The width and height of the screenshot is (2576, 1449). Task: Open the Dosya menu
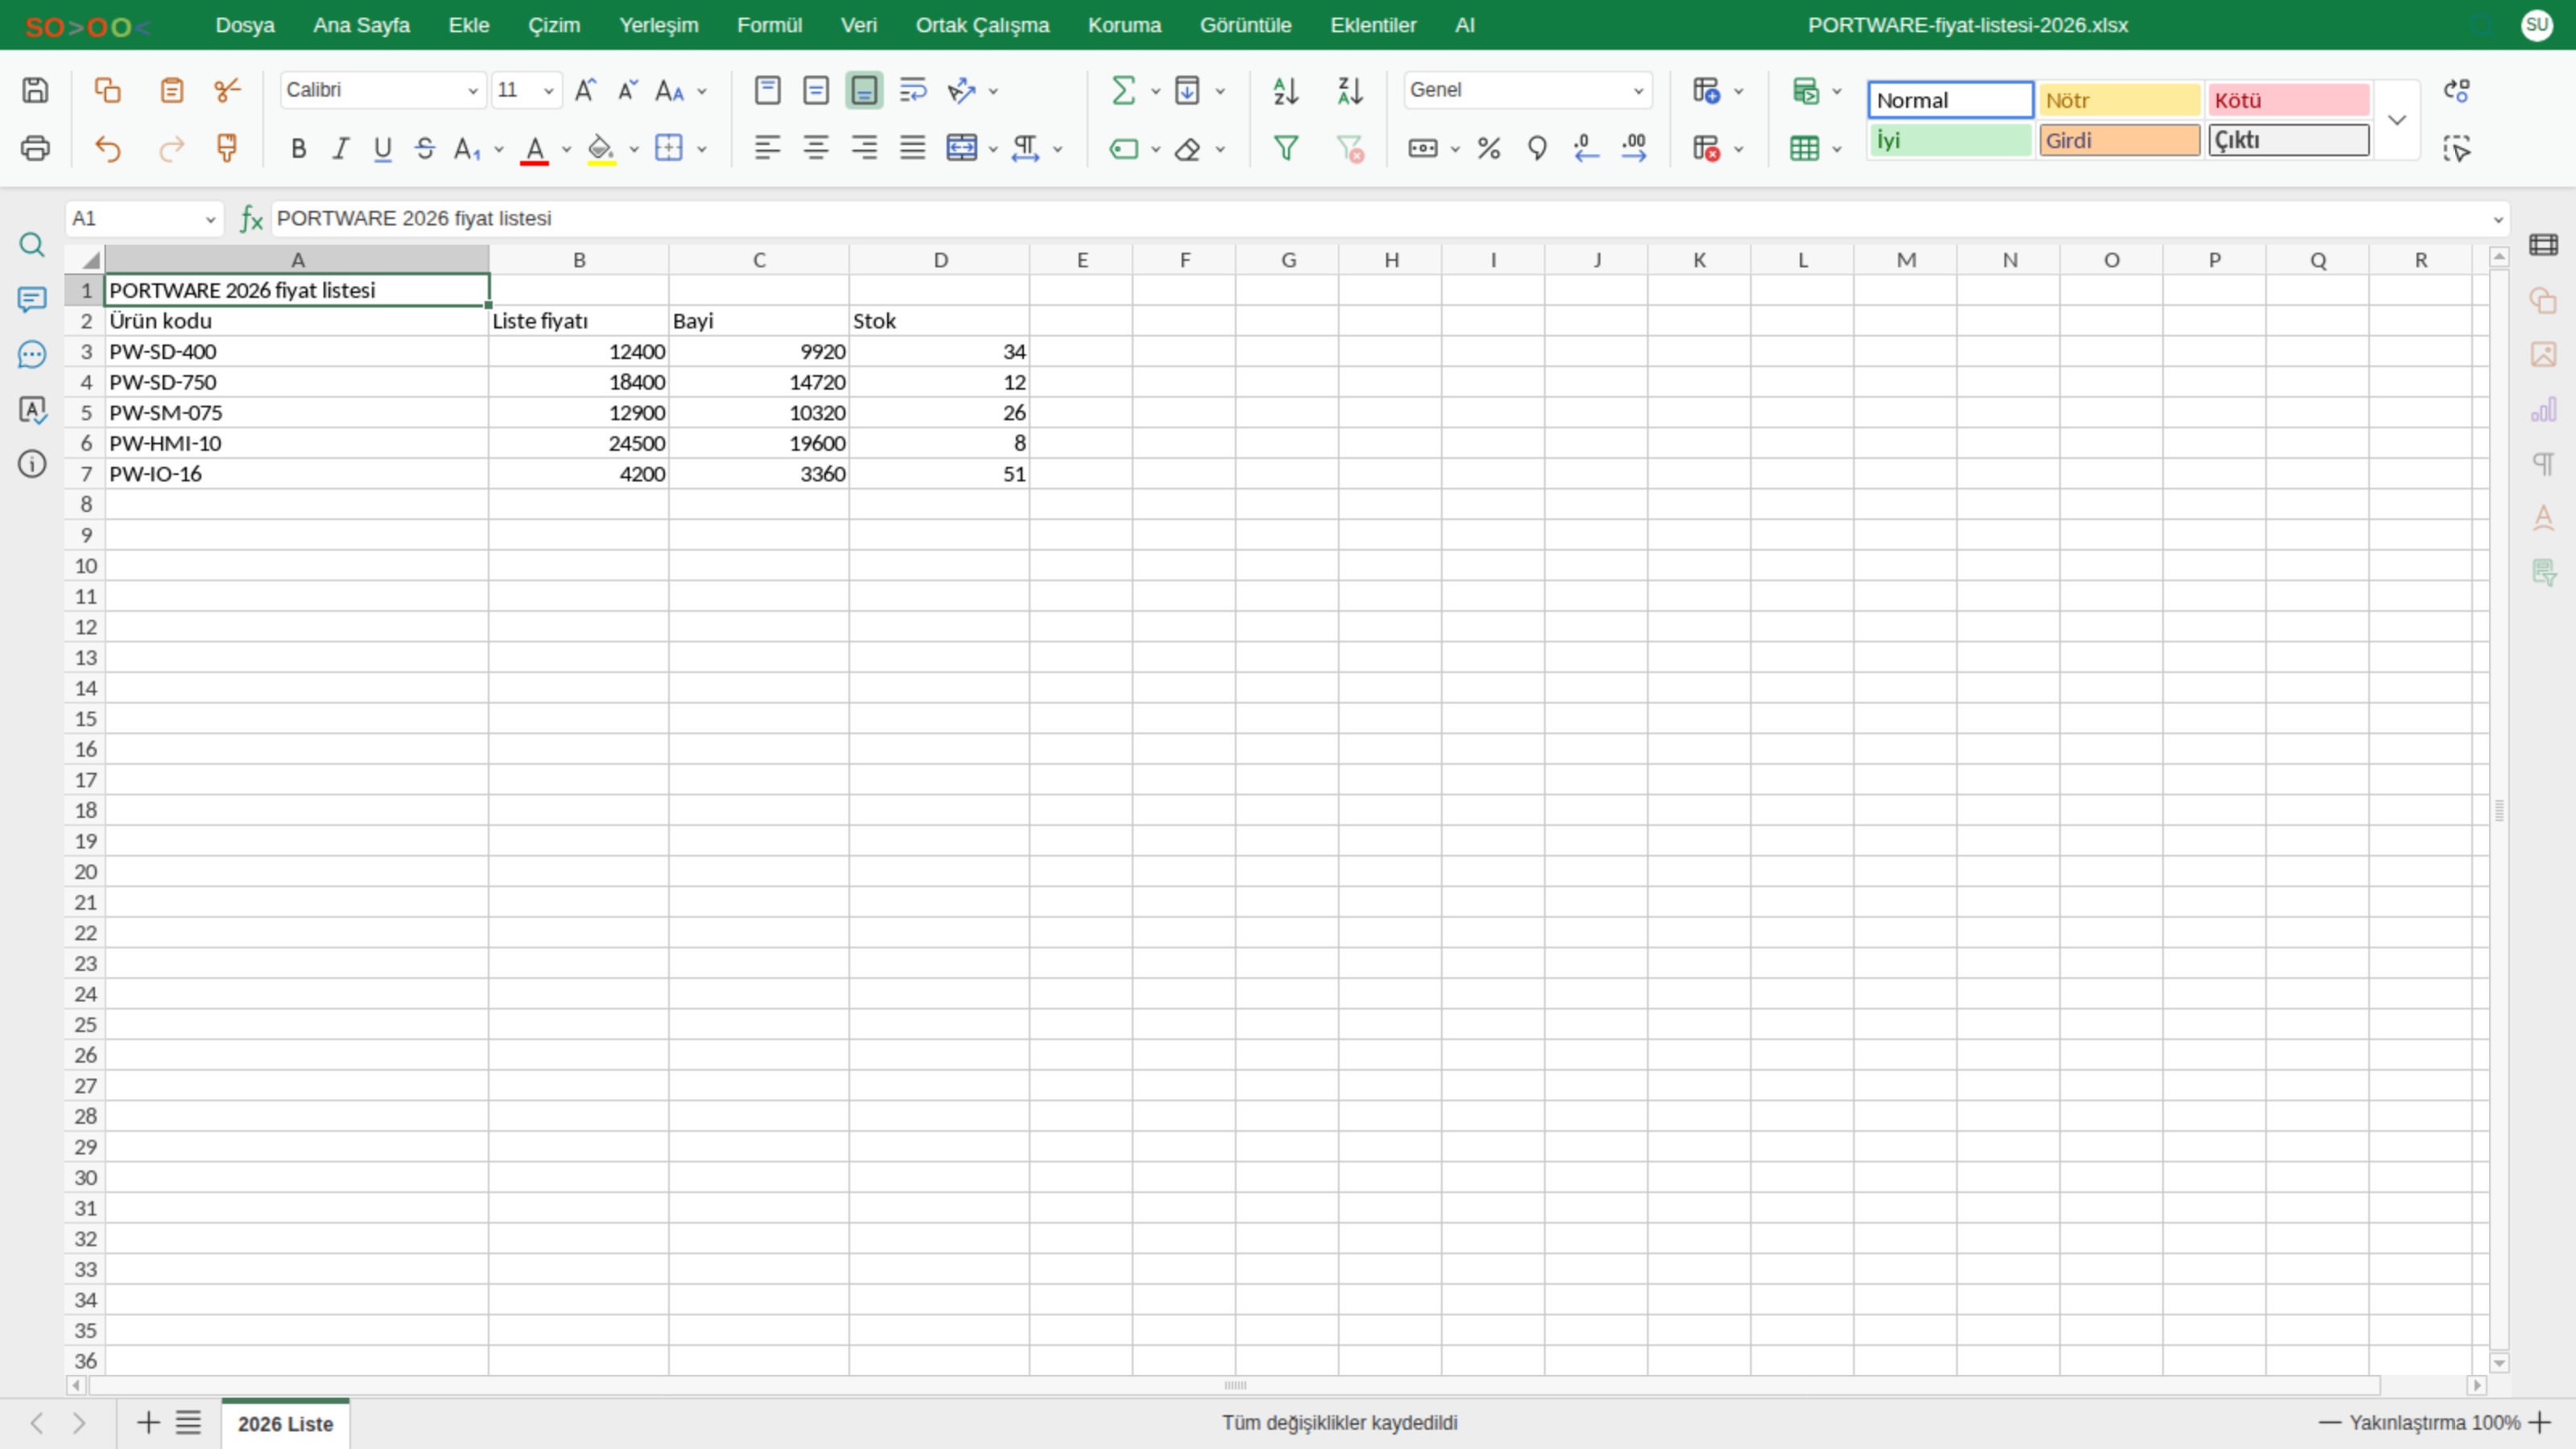click(x=245, y=25)
